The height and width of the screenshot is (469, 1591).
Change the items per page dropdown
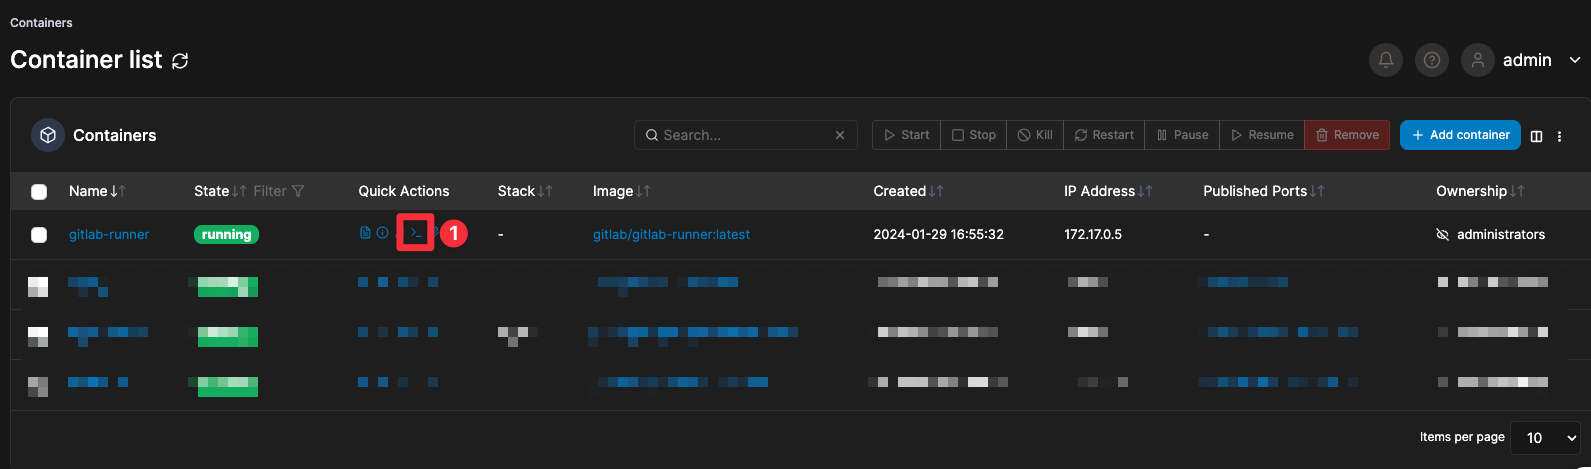tap(1545, 437)
